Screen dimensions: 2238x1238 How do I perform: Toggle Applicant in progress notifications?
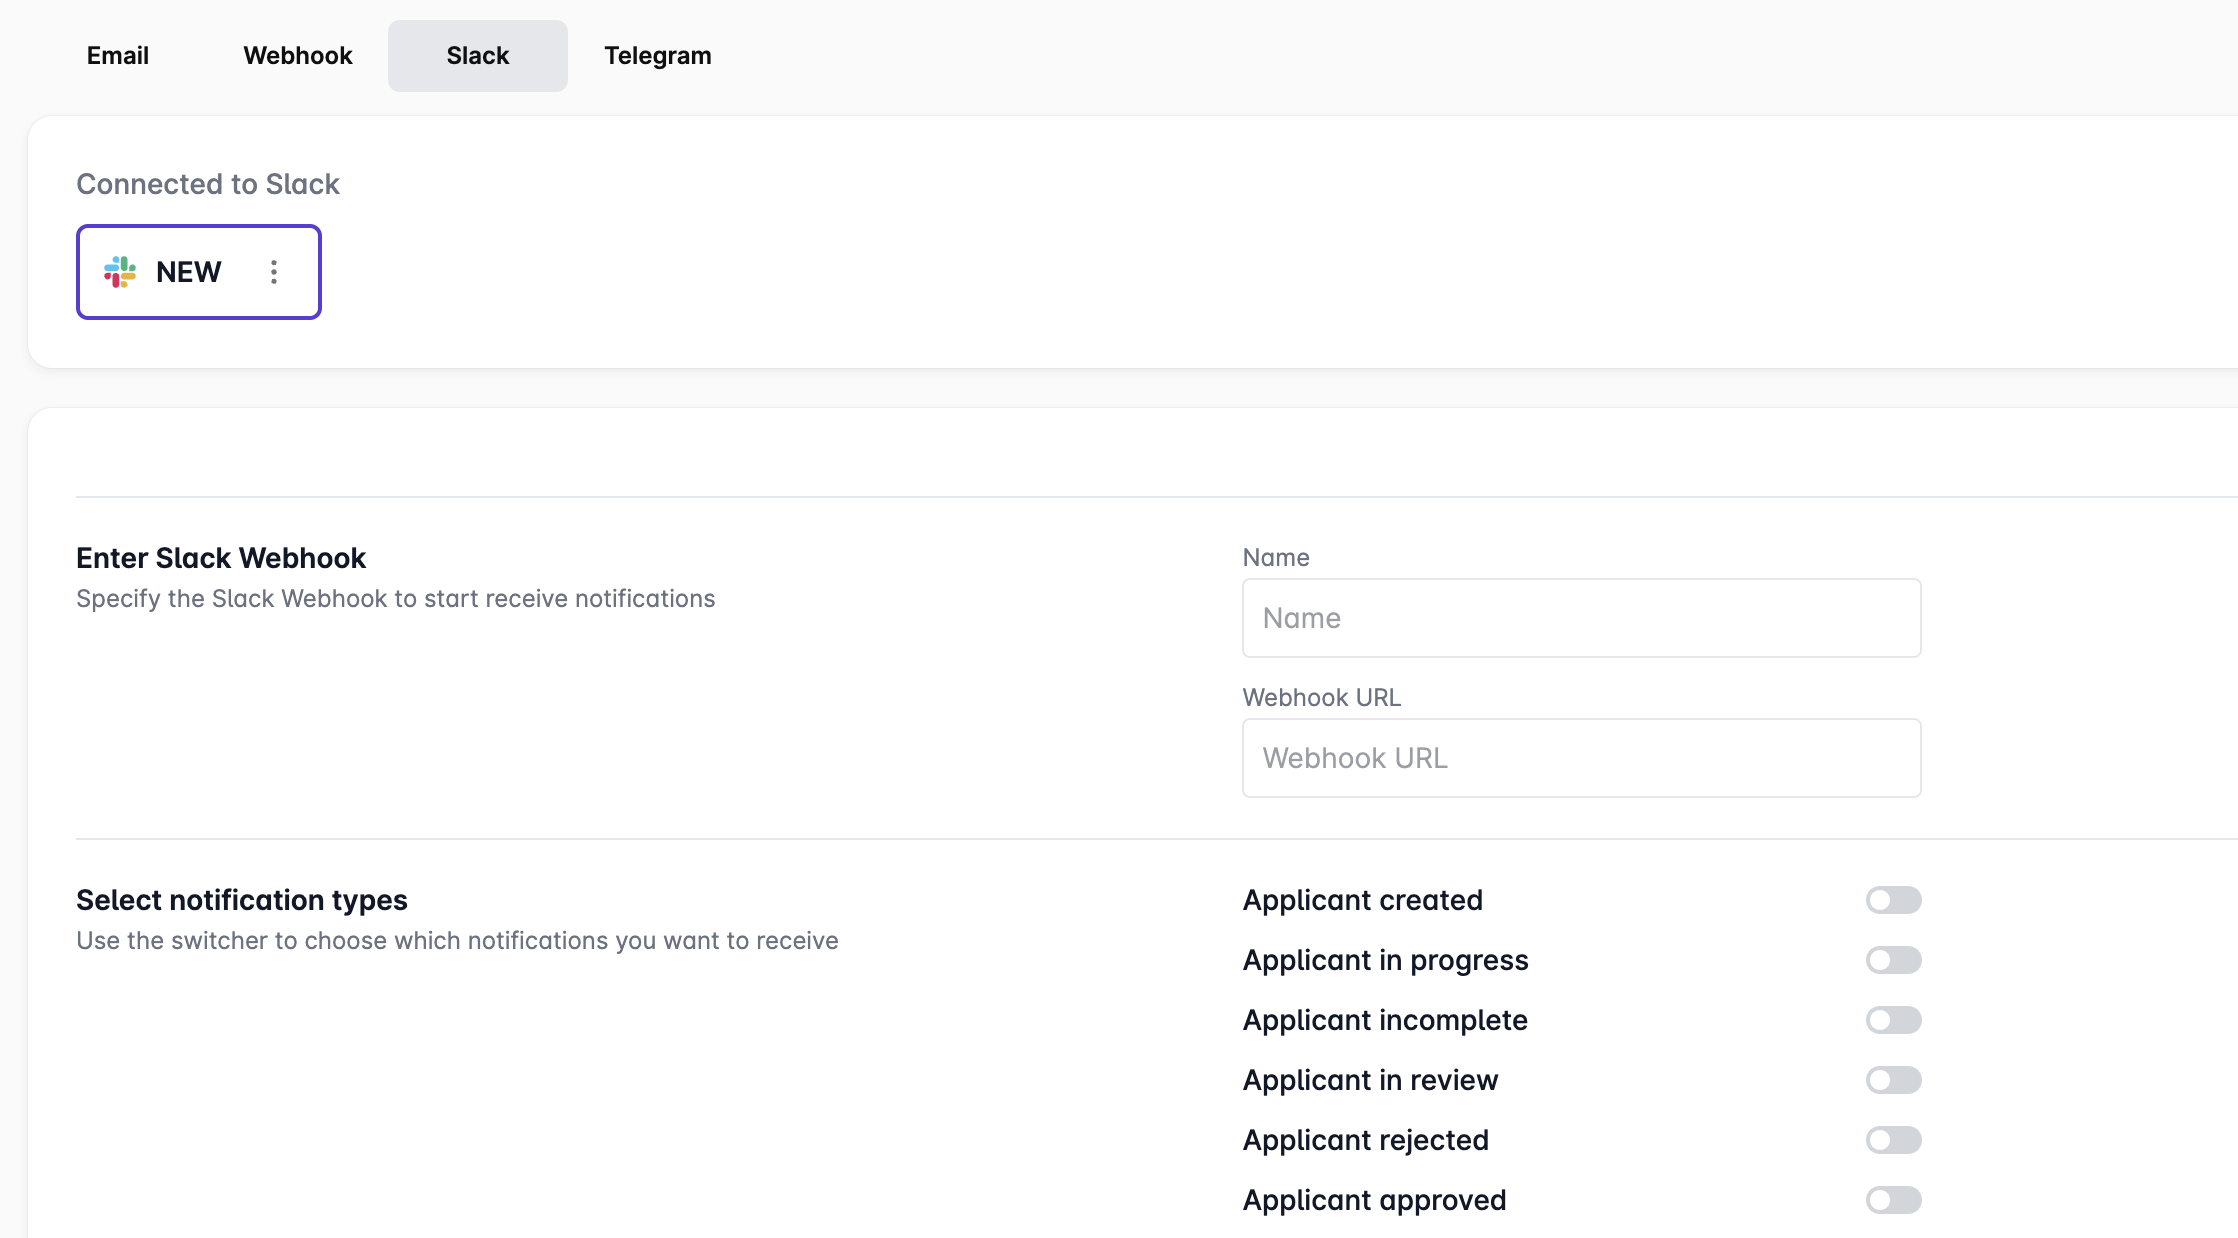coord(1893,960)
